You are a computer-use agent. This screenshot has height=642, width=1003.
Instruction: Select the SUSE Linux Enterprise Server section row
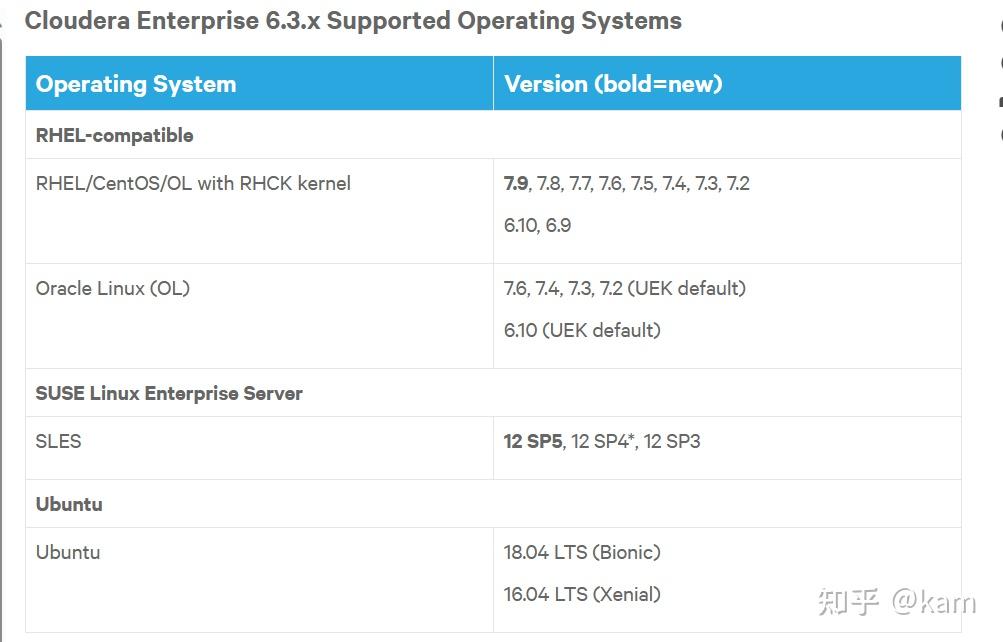pyautogui.click(x=169, y=393)
